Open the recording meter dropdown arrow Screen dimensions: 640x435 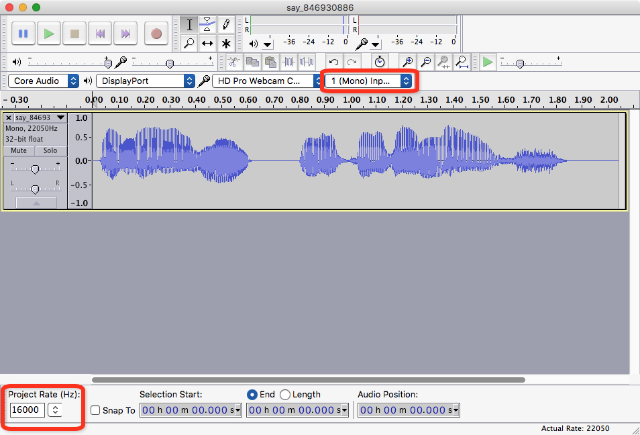click(376, 44)
